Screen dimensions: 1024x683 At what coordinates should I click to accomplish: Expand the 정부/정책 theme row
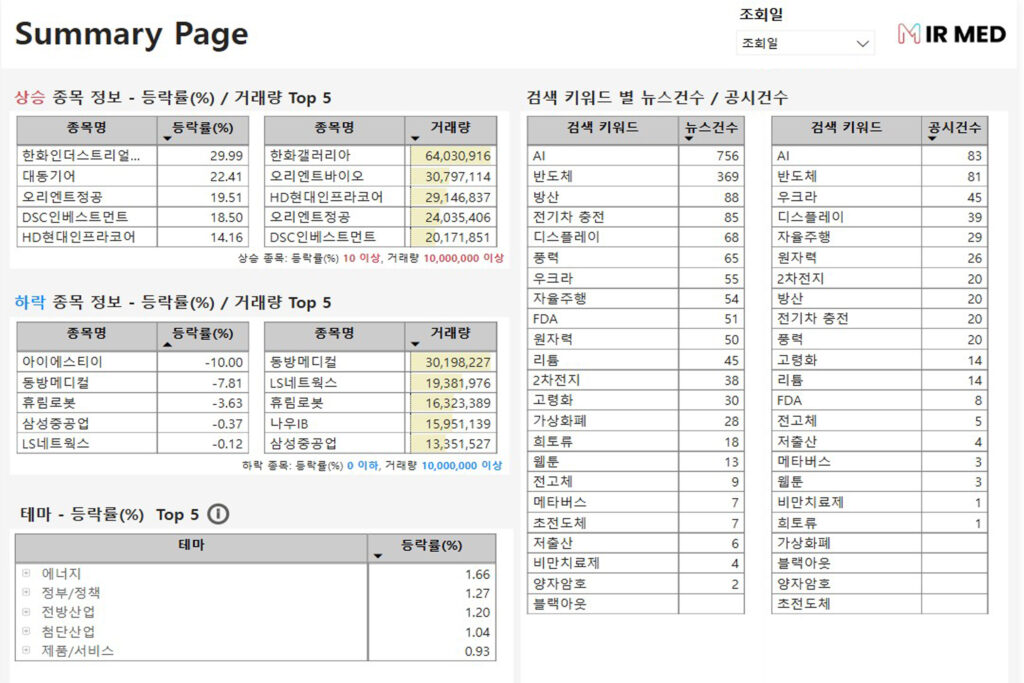pyautogui.click(x=26, y=592)
